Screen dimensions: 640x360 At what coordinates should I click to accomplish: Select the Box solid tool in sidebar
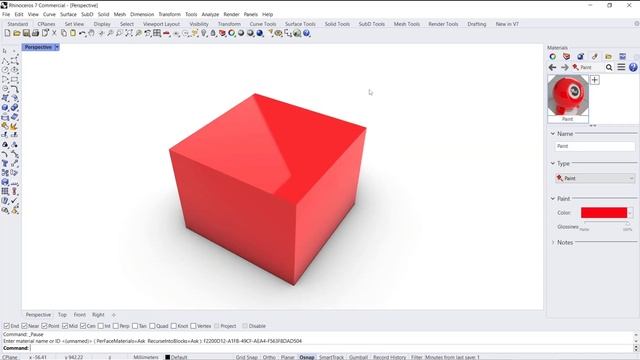tap(5, 108)
